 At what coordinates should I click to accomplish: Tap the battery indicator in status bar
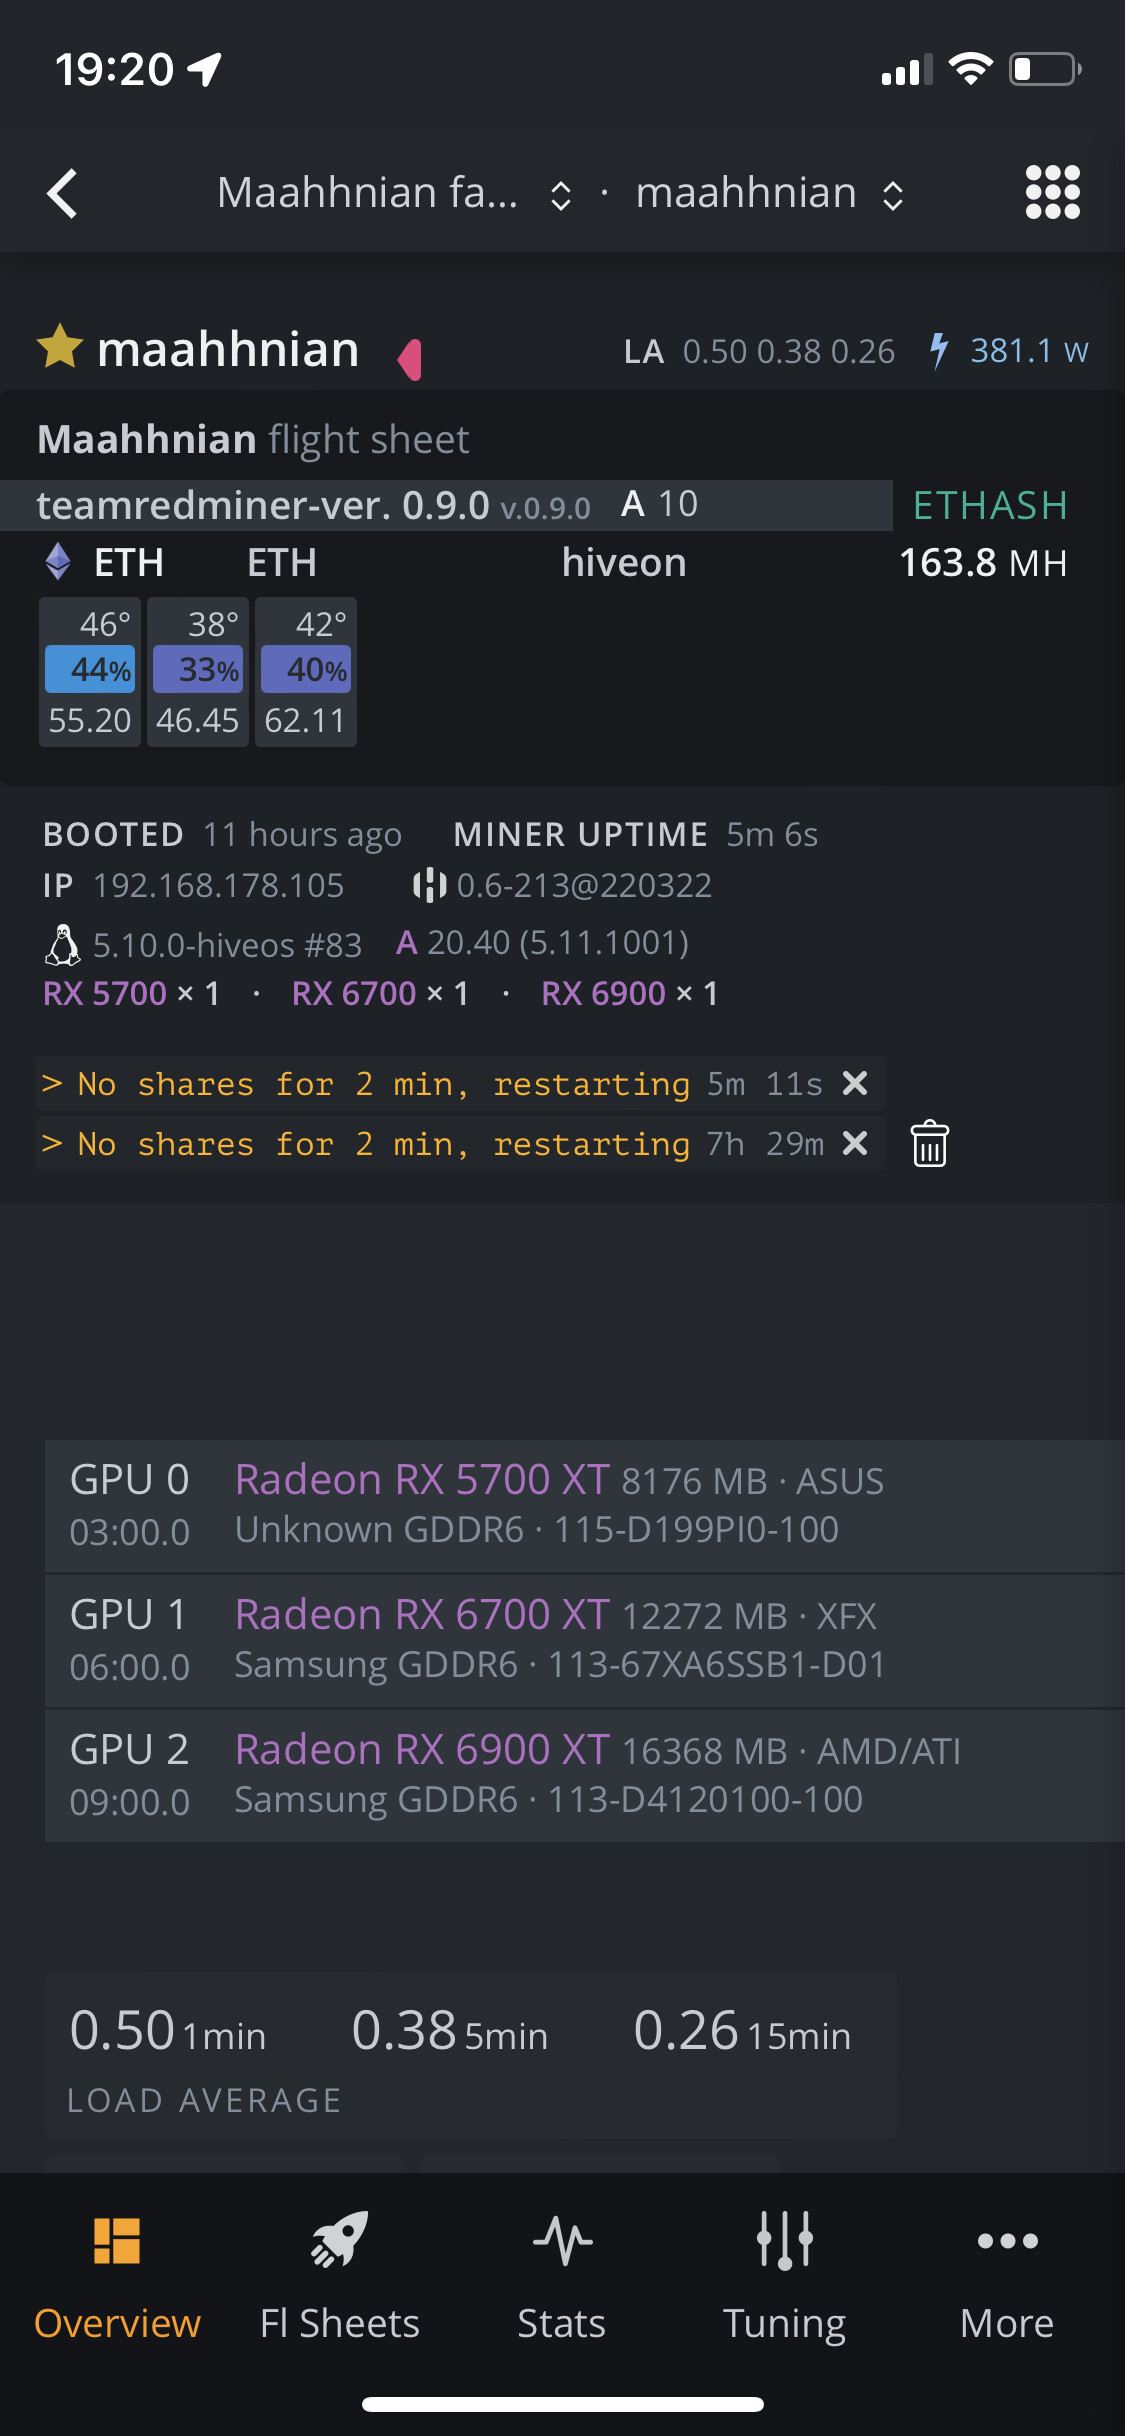(x=1045, y=69)
